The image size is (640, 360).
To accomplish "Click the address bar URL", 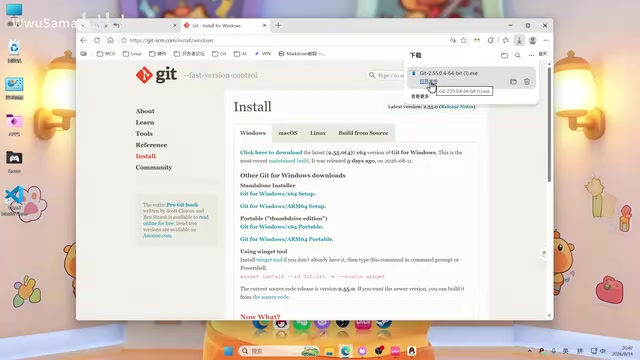I will 171,40.
